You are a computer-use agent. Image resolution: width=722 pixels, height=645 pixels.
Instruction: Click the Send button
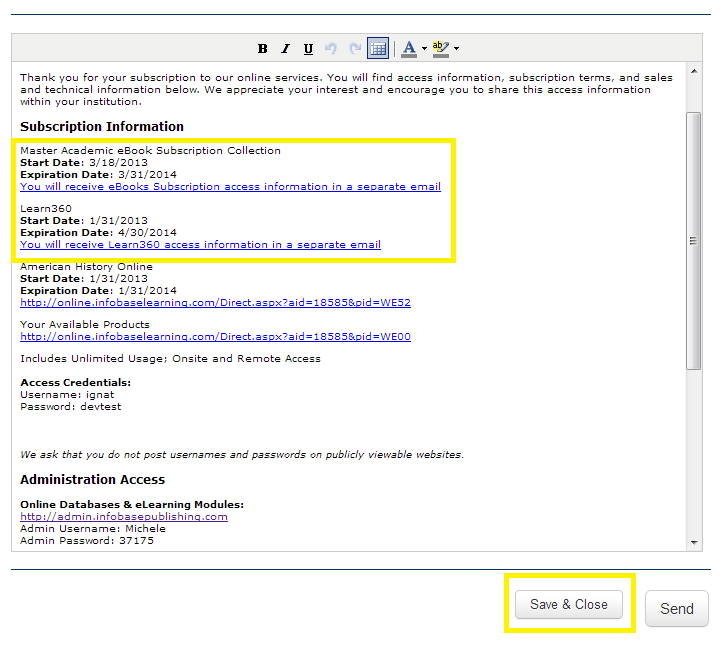(x=676, y=609)
